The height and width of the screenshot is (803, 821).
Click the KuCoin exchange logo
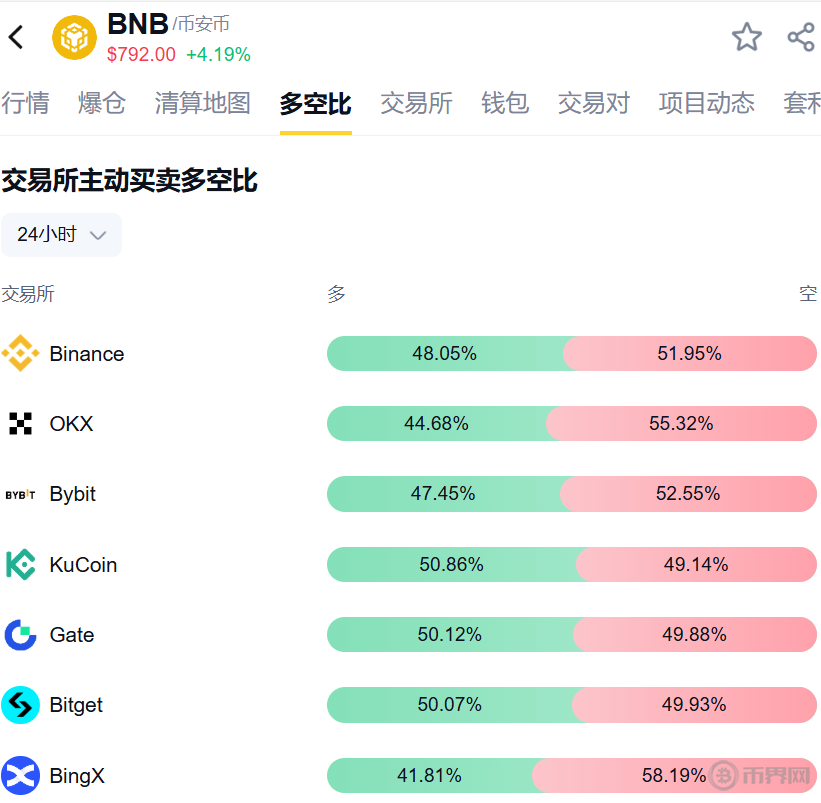[20, 565]
